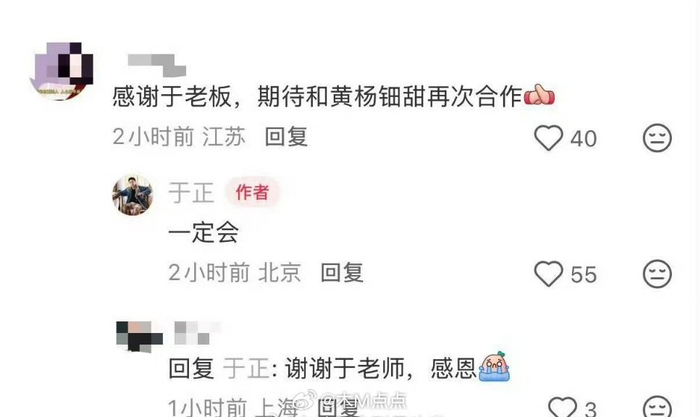Open the bottom replier's blurred username
Screen dimensions: 700x417
click(197, 332)
